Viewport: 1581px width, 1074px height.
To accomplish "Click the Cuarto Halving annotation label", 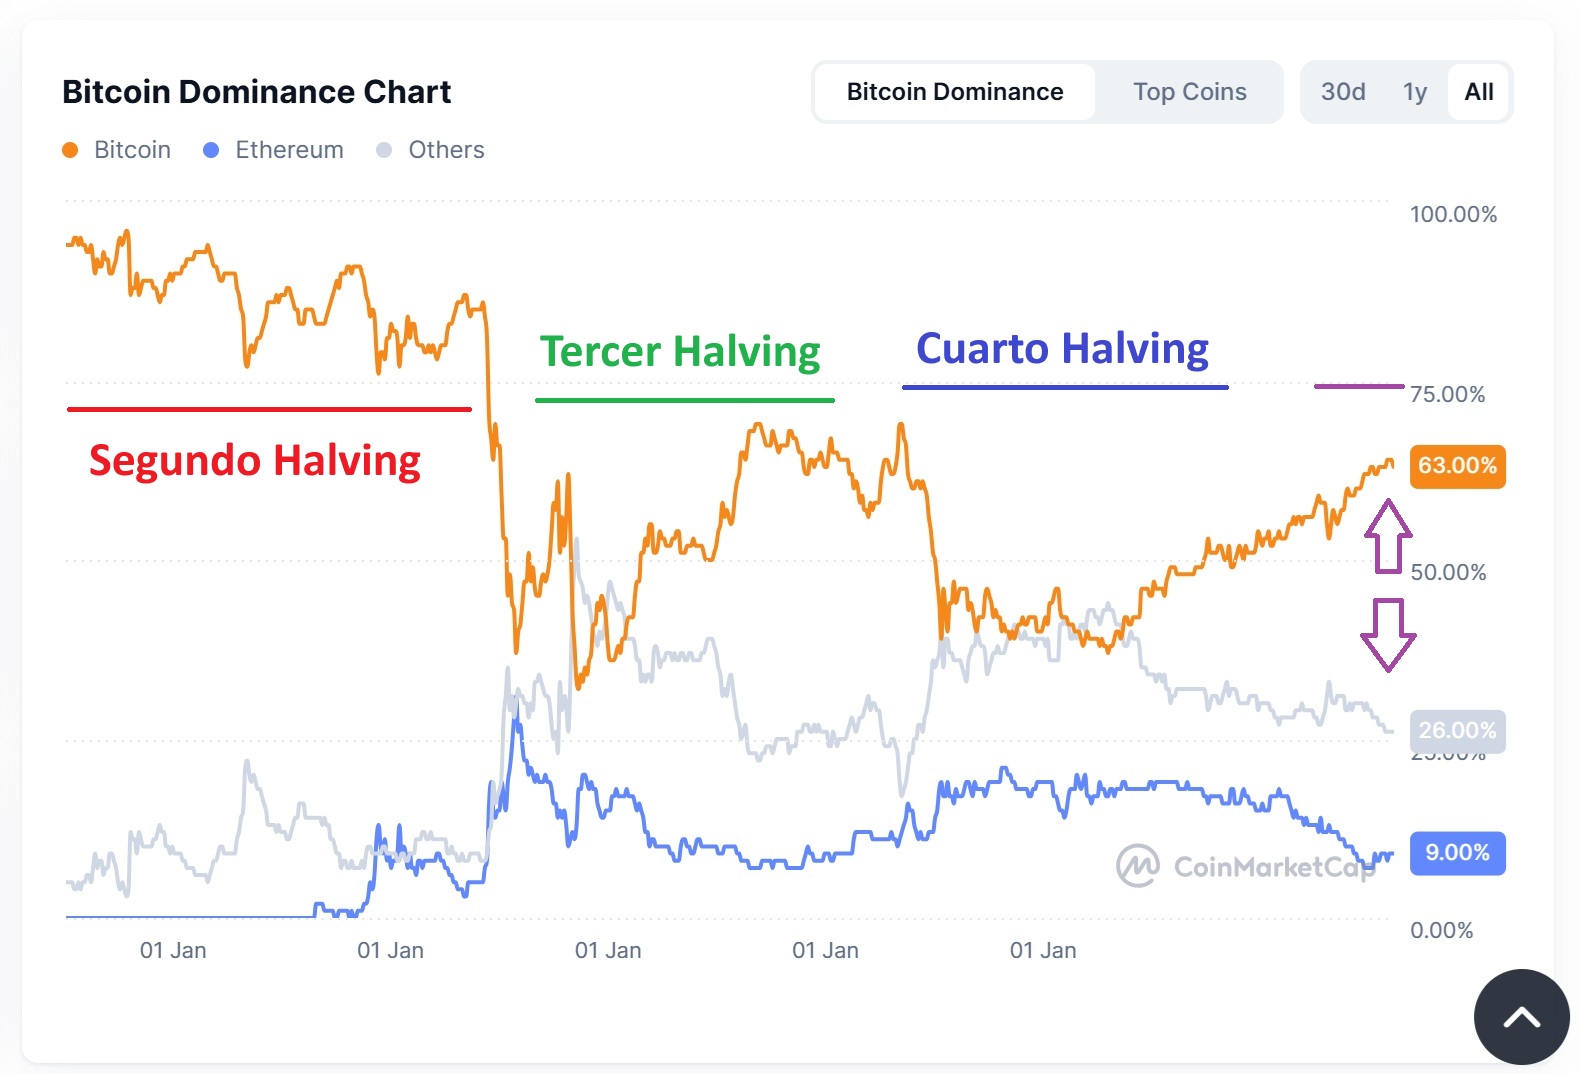I will [x=1062, y=349].
